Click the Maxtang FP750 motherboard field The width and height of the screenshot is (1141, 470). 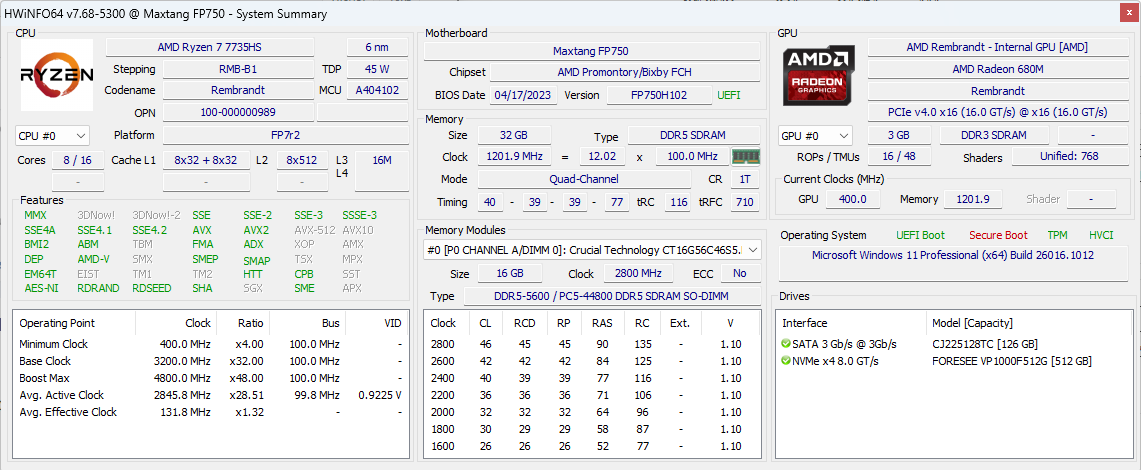591,51
